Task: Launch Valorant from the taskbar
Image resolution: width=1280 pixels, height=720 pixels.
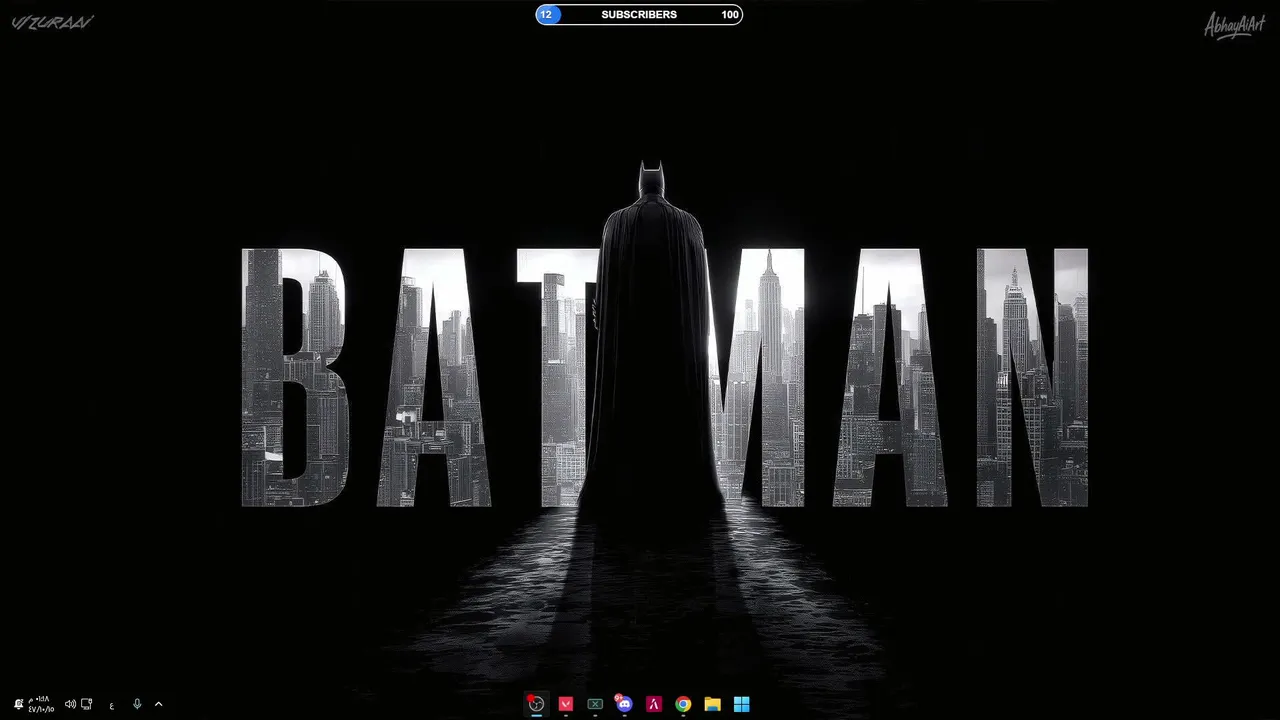Action: pos(566,704)
